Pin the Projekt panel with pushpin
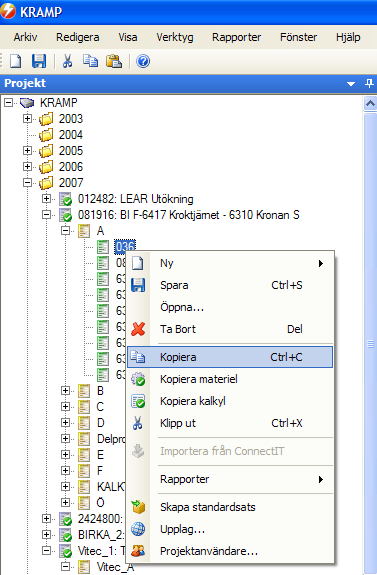This screenshot has height=575, width=377. pyautogui.click(x=369, y=83)
